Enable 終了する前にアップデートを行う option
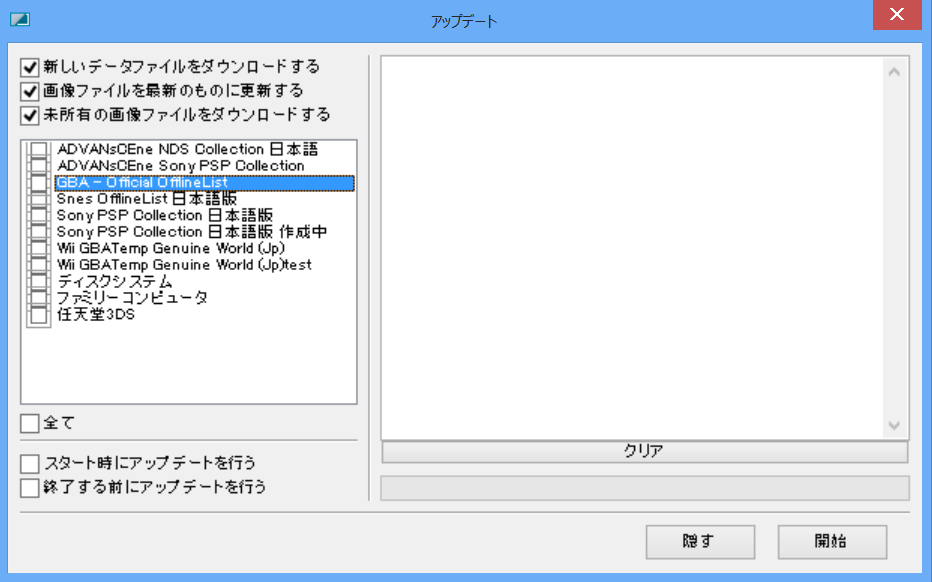 27,487
